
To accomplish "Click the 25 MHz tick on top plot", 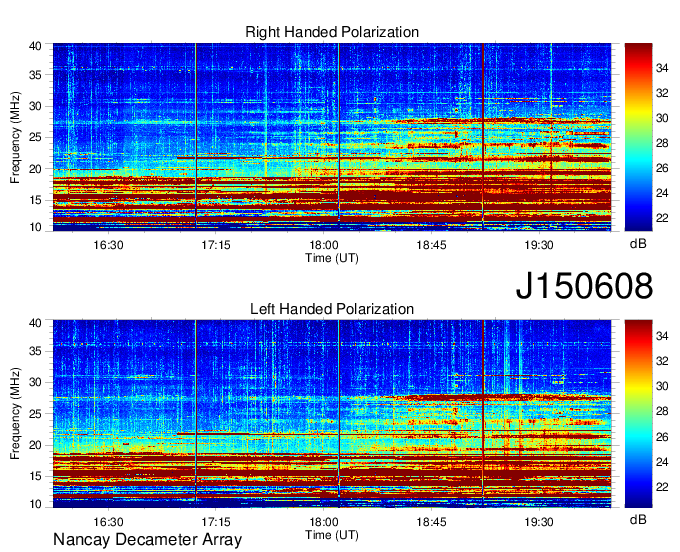I will click(35, 137).
